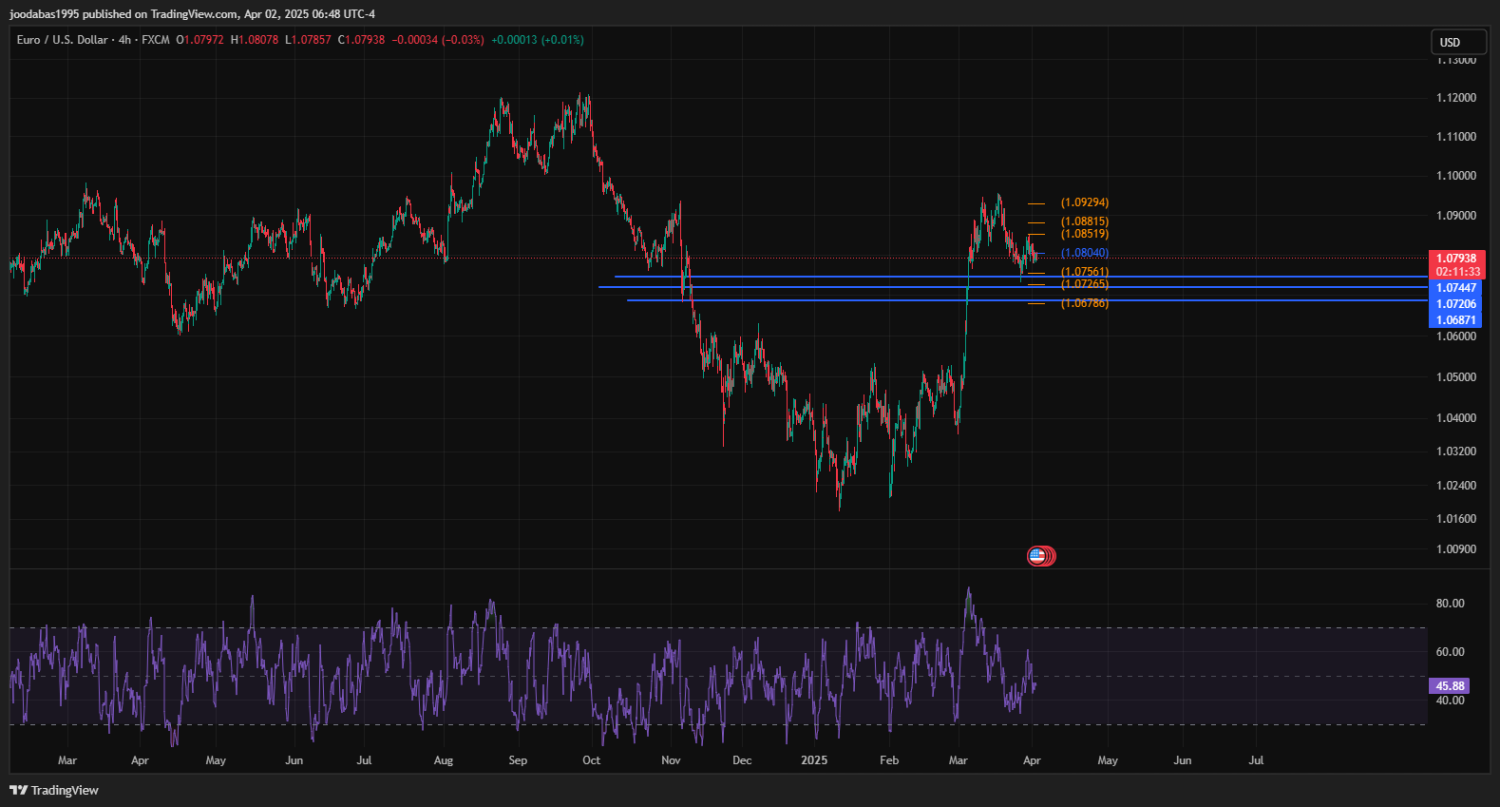Click the orange 1.09294 level label
This screenshot has width=1500, height=807.
(1084, 202)
